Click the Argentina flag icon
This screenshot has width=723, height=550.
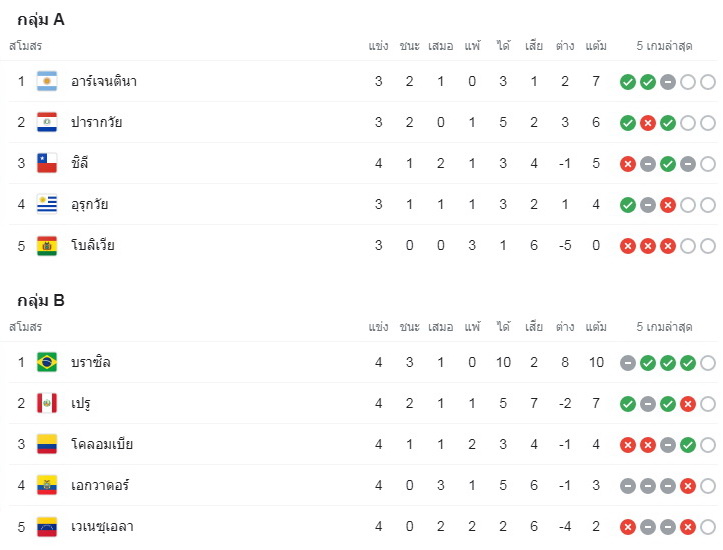47,81
